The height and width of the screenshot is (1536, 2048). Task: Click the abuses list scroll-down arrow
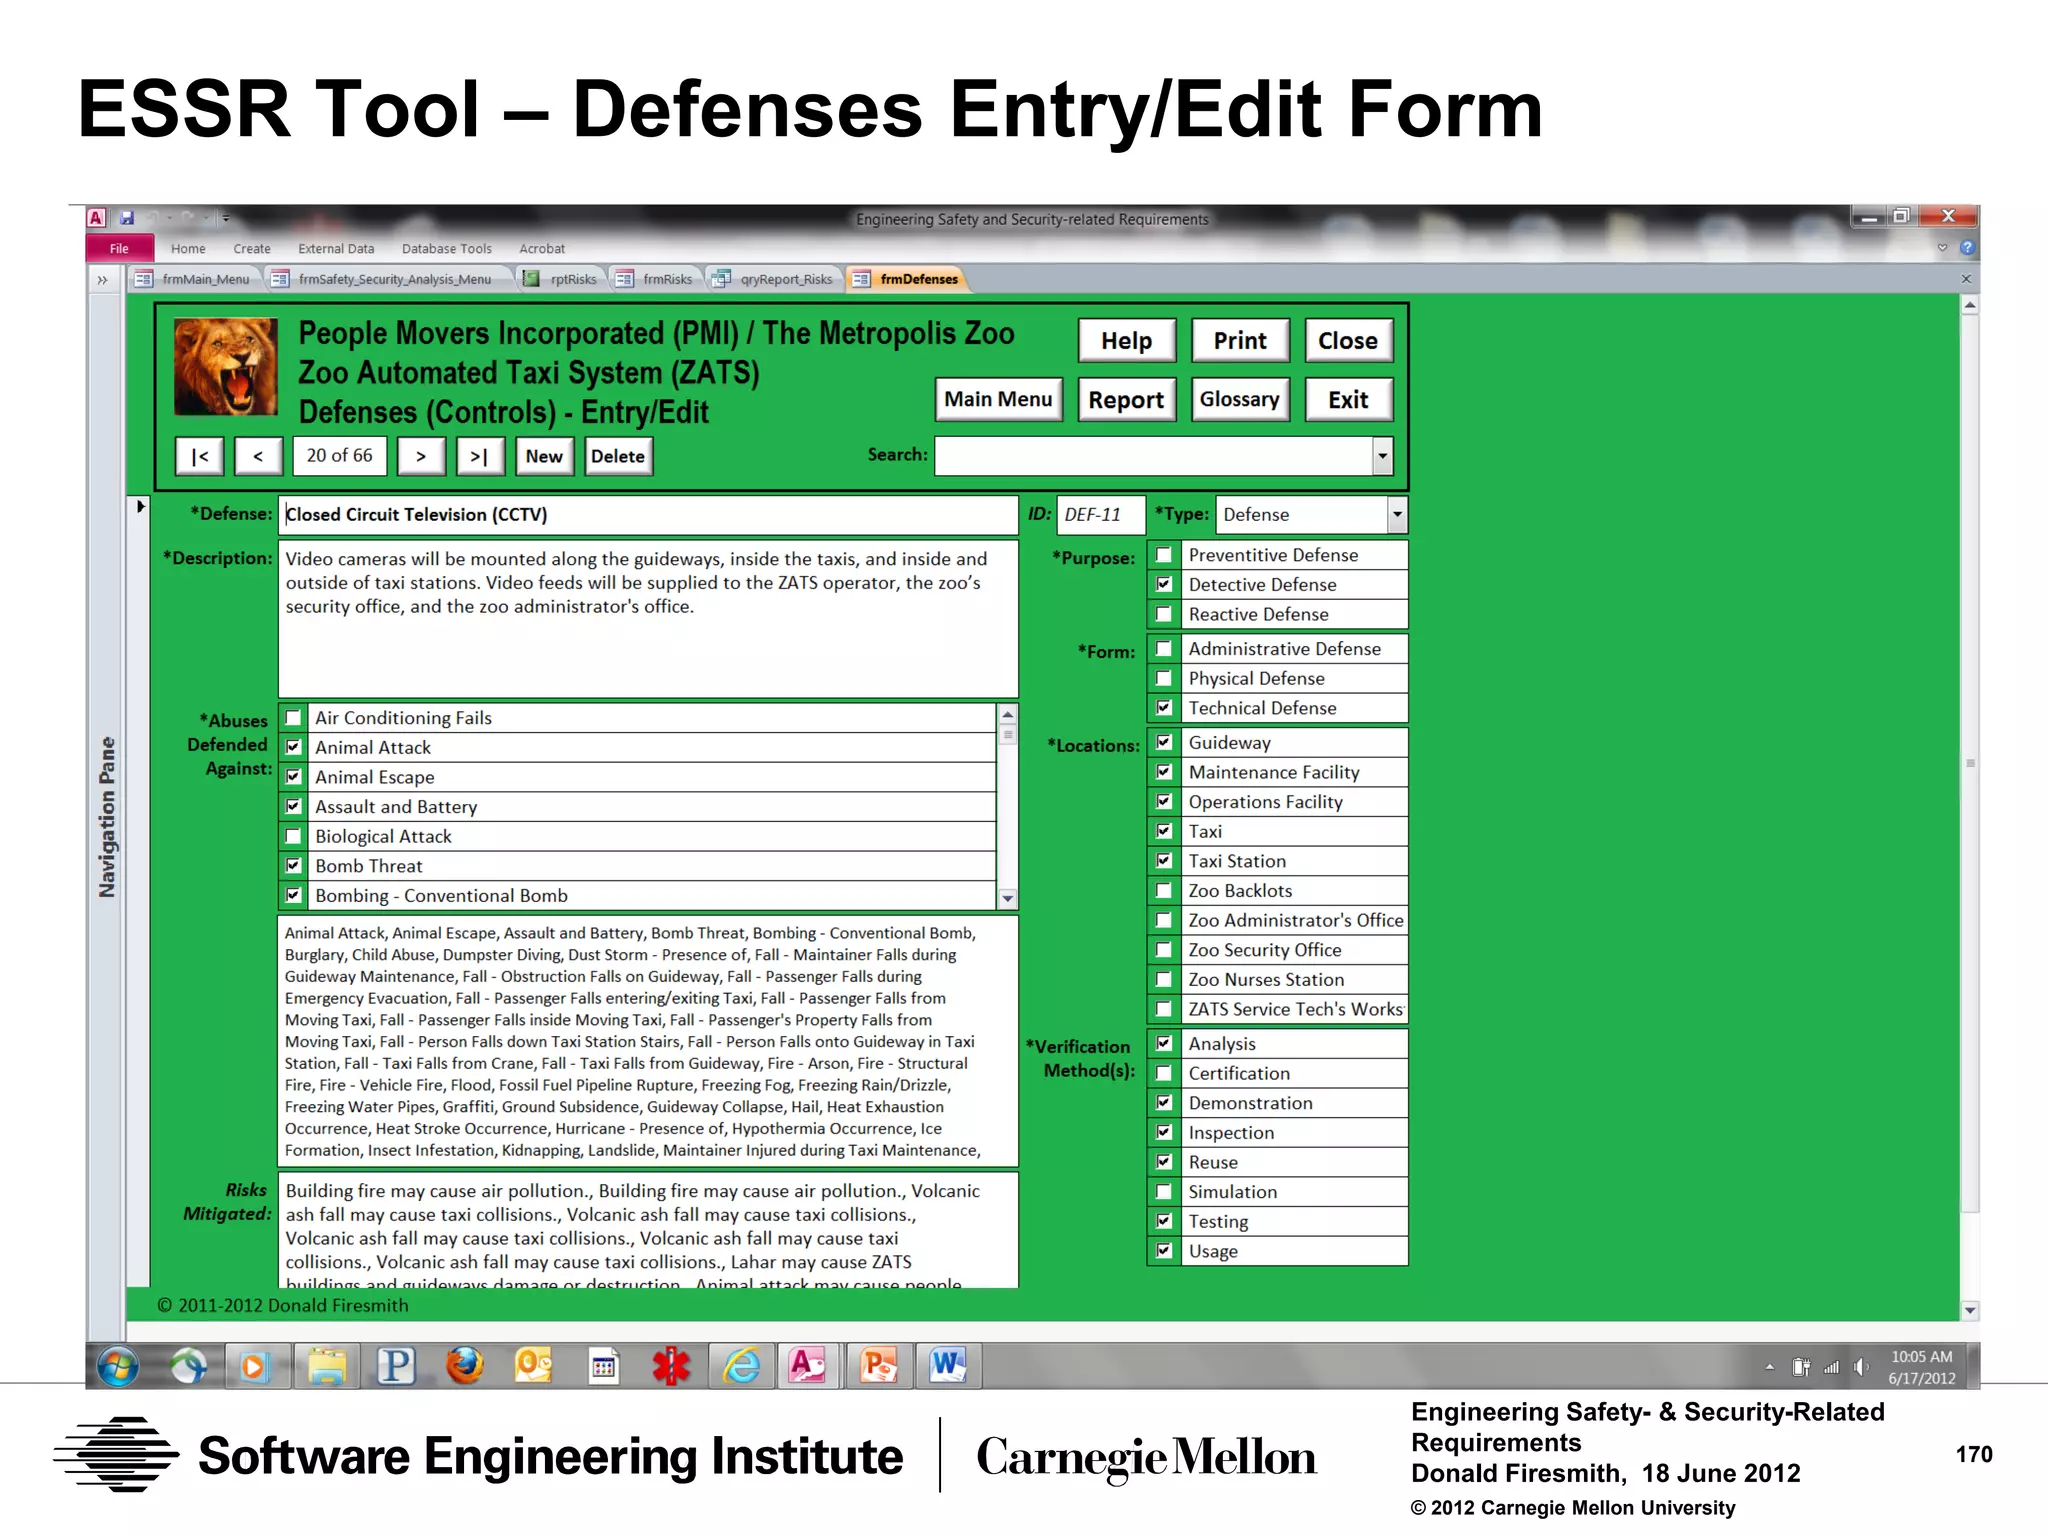pos(1008,898)
